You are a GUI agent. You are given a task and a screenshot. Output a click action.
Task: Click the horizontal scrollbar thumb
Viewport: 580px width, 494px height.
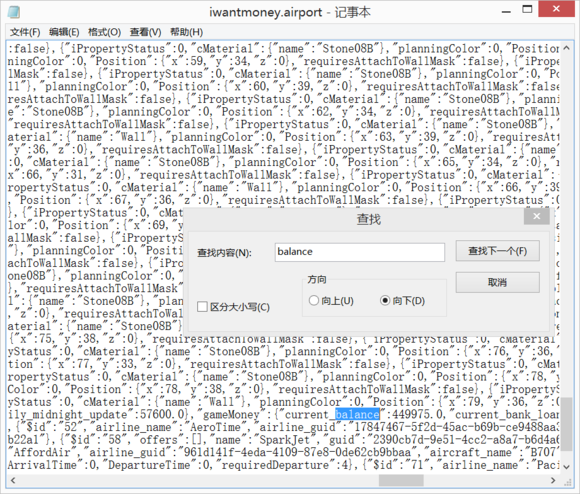click(x=401, y=480)
